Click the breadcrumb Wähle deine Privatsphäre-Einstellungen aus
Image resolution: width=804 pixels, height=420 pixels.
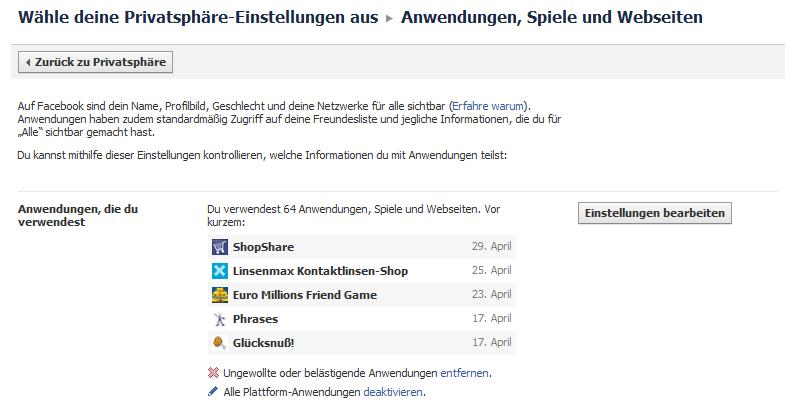pos(198,17)
